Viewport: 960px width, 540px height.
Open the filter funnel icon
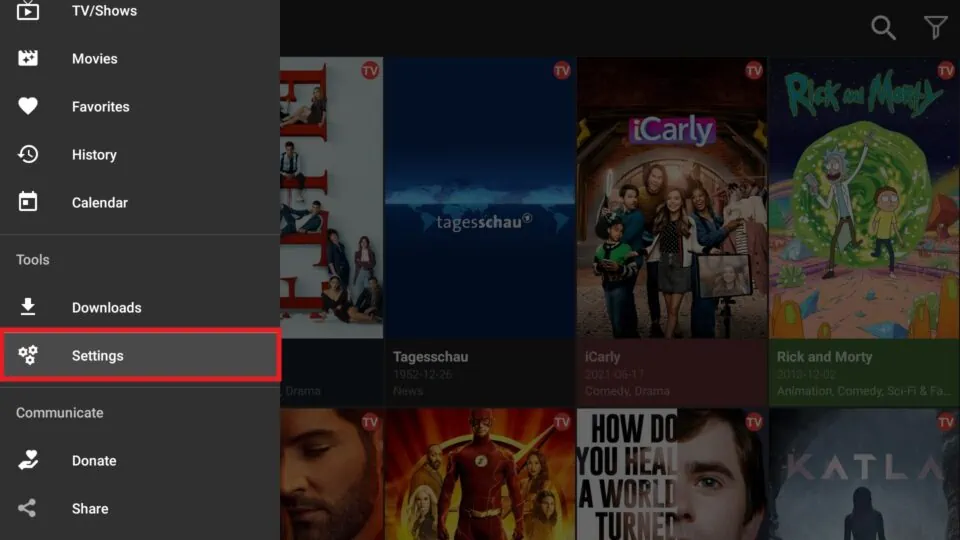[x=936, y=28]
